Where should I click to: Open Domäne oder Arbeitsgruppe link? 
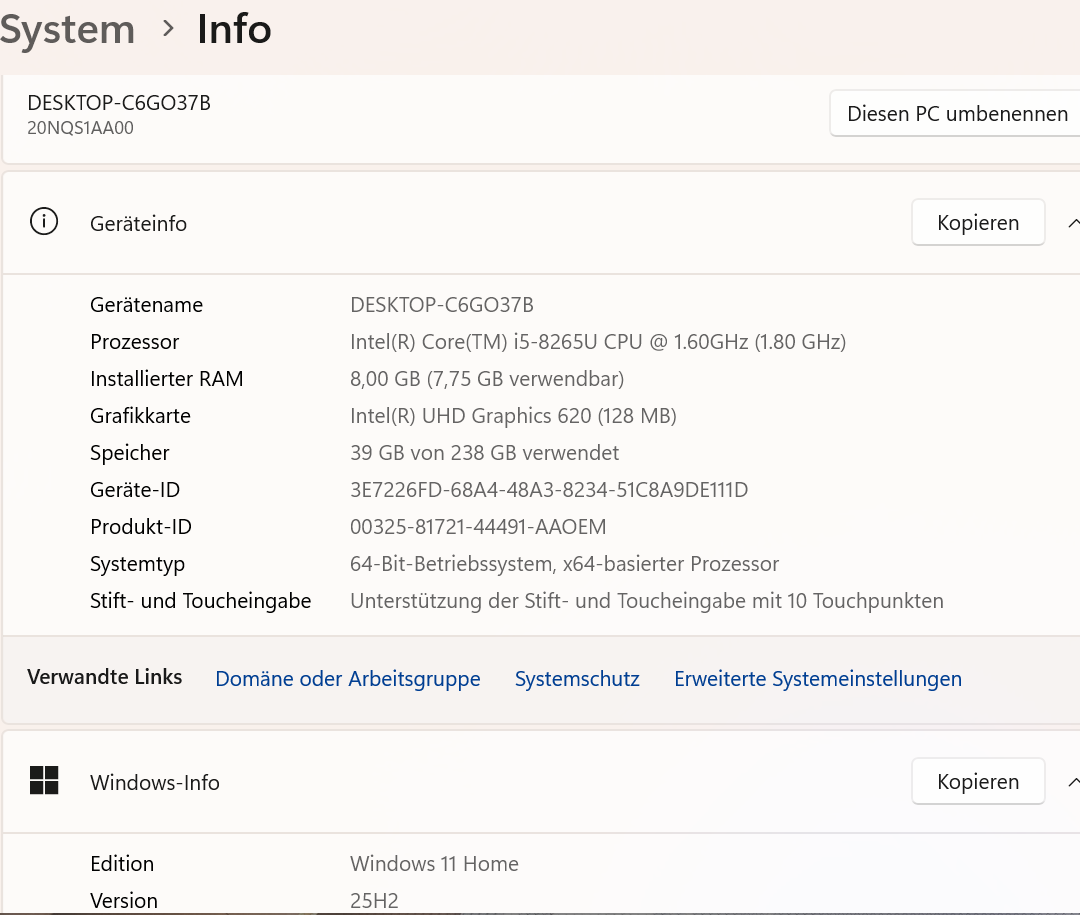click(x=348, y=679)
